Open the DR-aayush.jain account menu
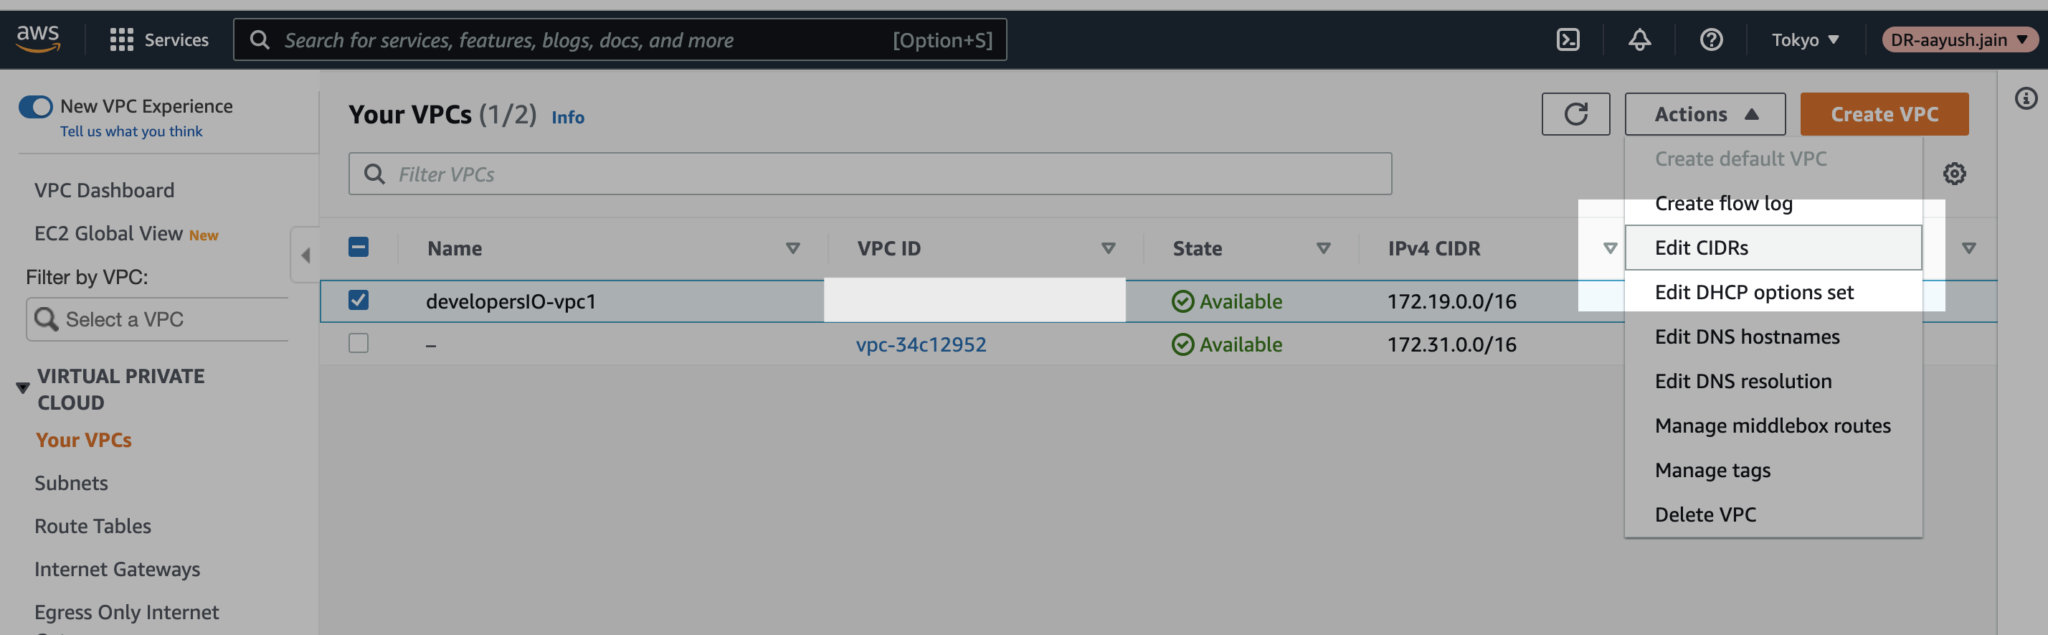The height and width of the screenshot is (635, 2048). (1957, 39)
